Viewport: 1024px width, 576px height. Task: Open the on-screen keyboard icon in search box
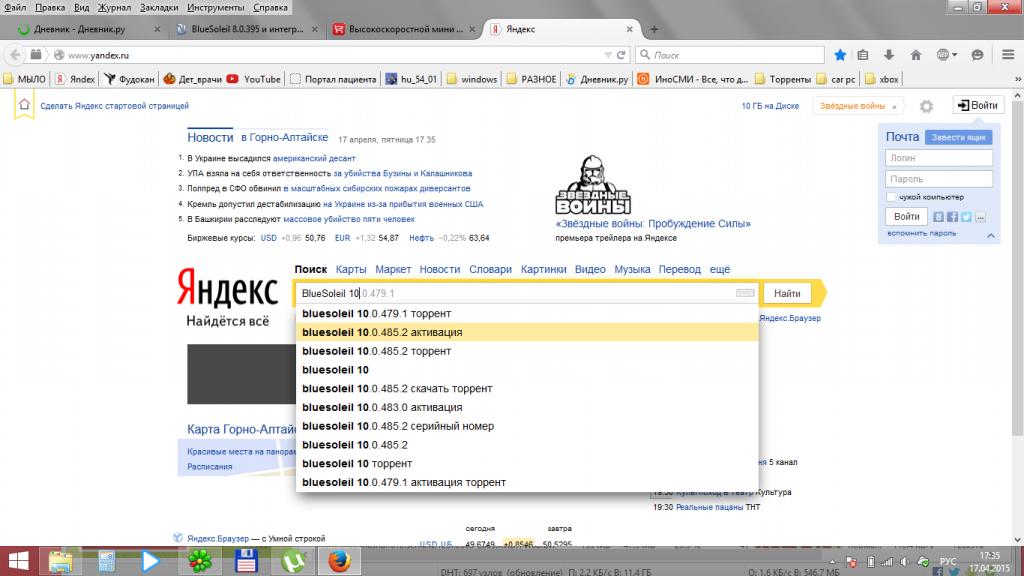click(x=745, y=293)
